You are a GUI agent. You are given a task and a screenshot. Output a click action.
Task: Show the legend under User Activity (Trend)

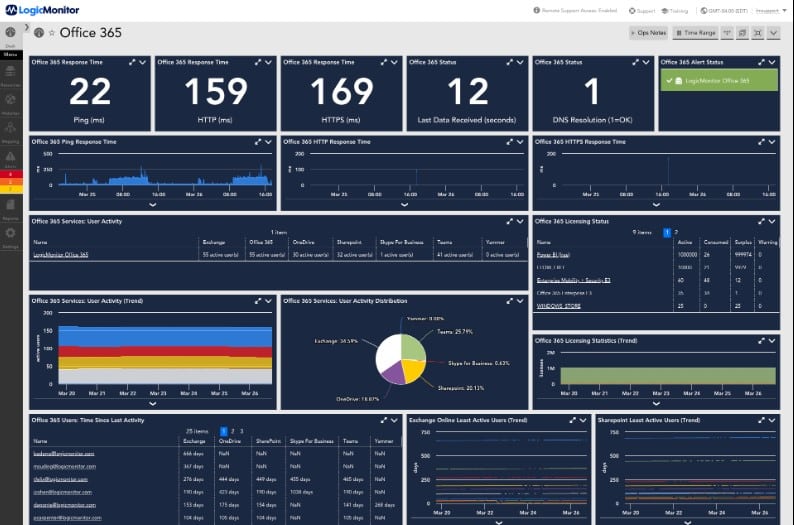point(153,404)
